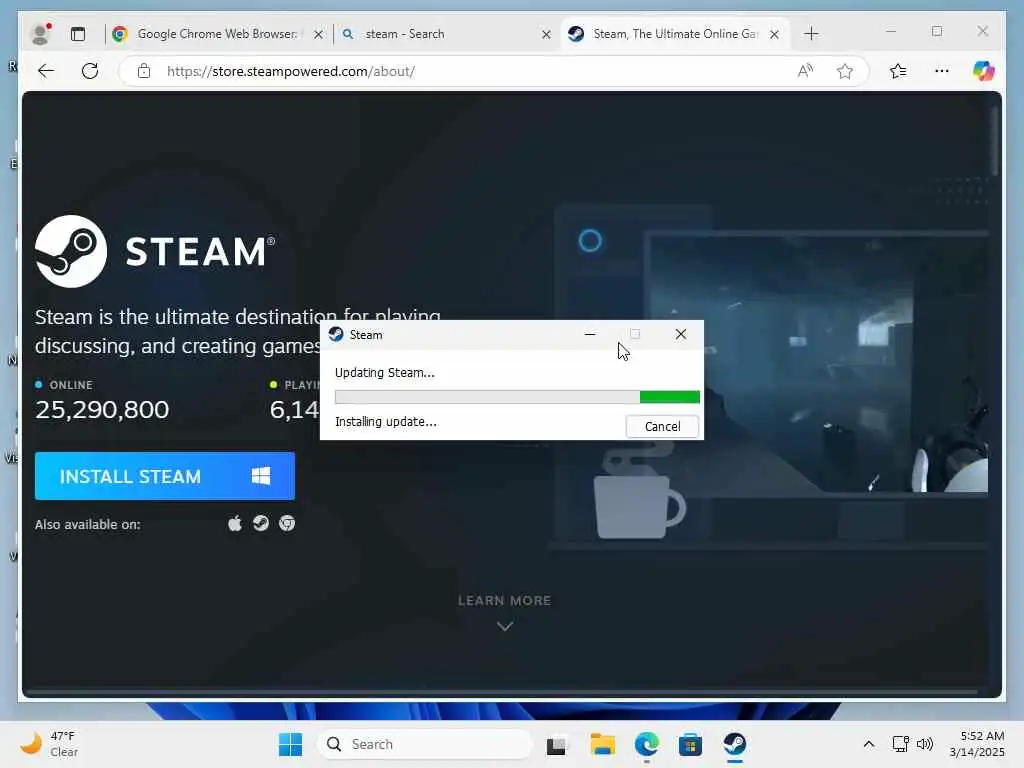This screenshot has height=768, width=1024.
Task: Click the SteamOS availability icon
Action: (261, 523)
